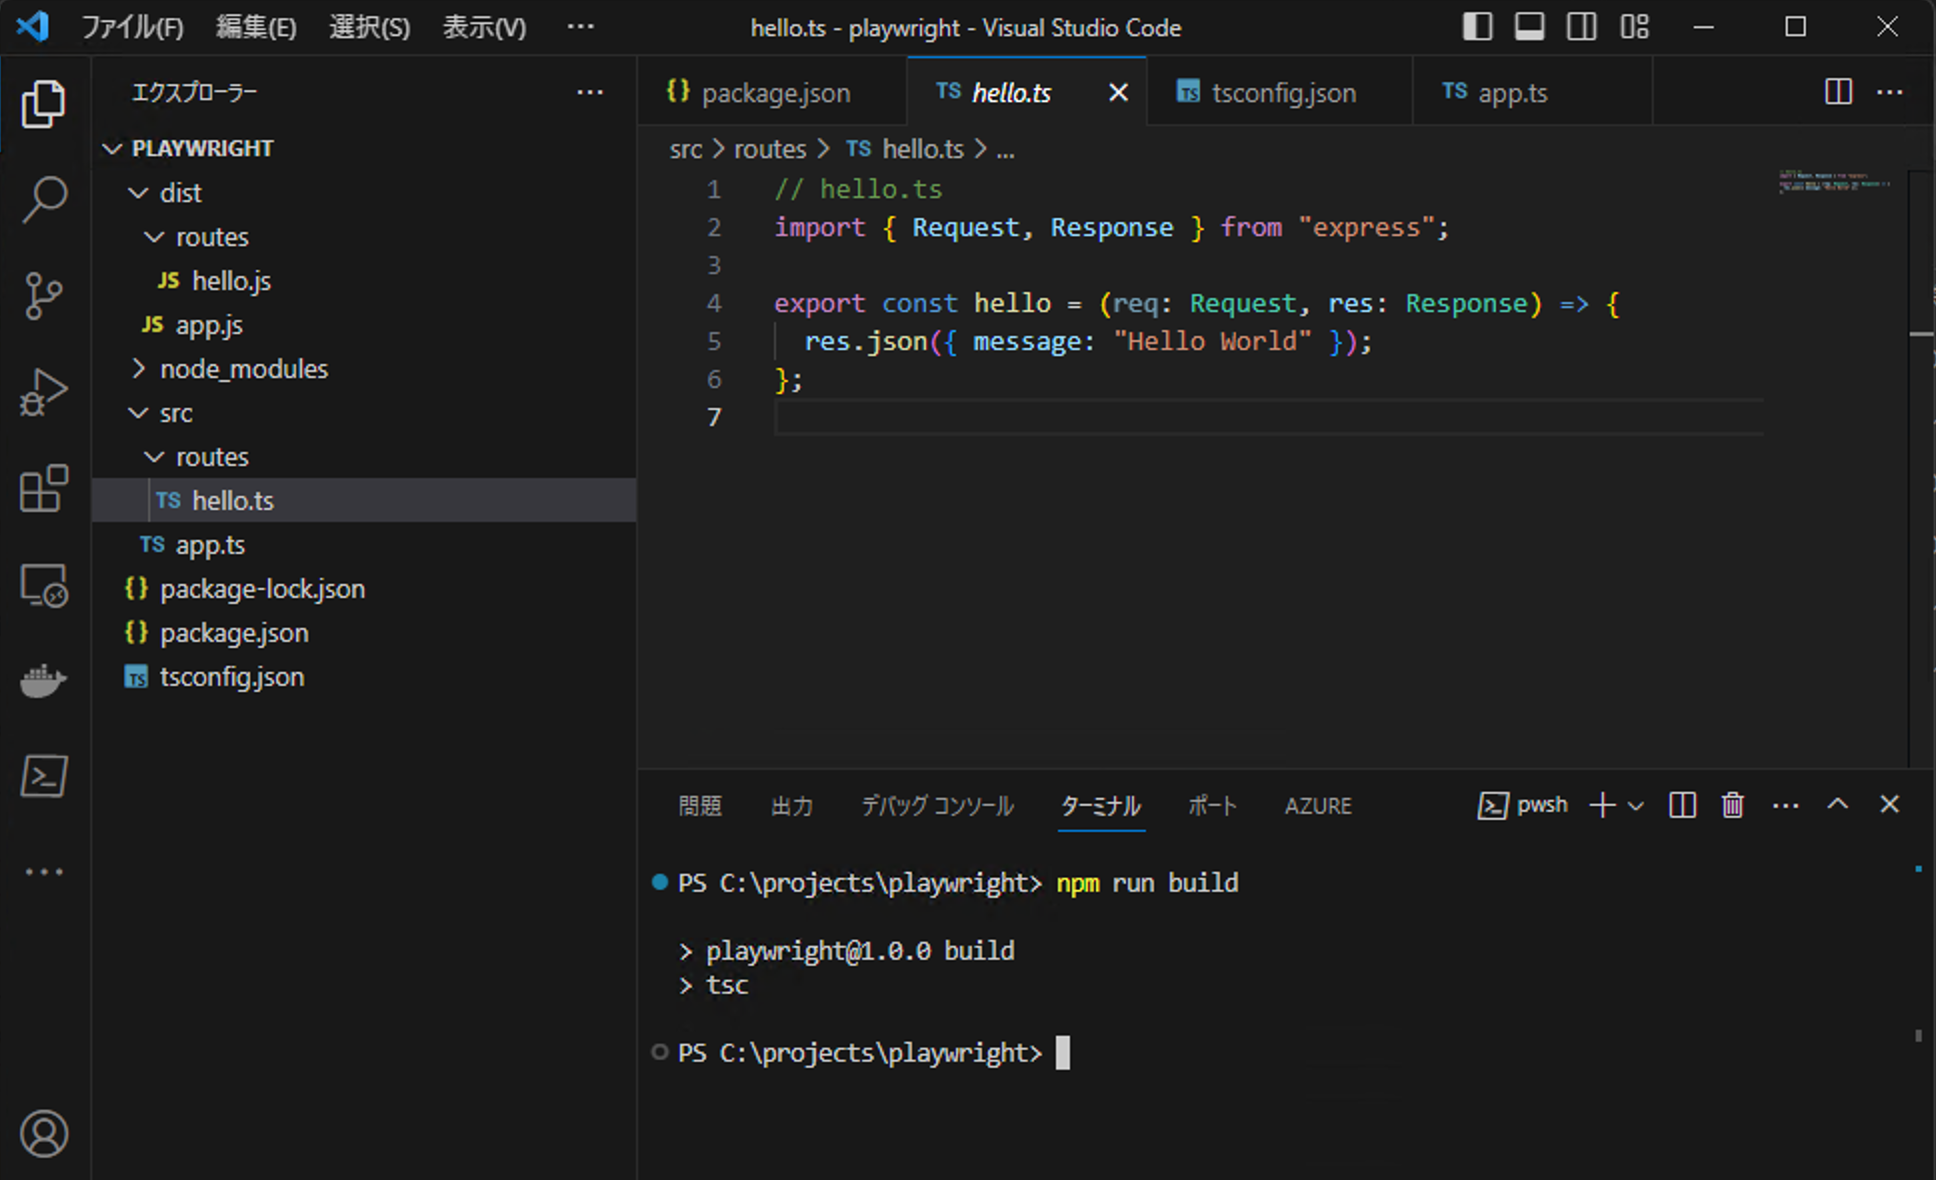Show more menu bar items

coord(580,27)
